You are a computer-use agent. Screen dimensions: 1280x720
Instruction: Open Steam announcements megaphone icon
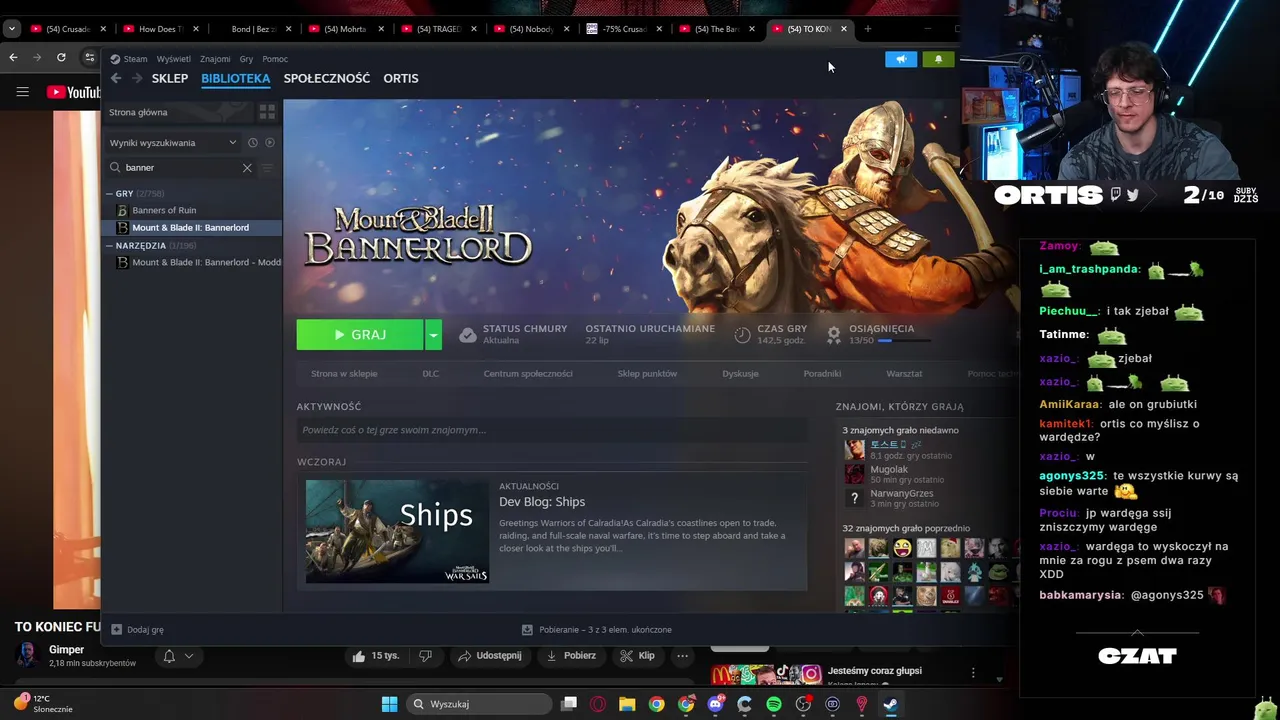click(x=901, y=59)
